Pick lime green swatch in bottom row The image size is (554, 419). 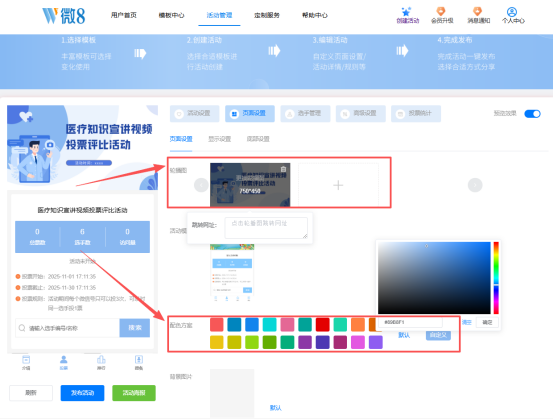click(x=252, y=342)
